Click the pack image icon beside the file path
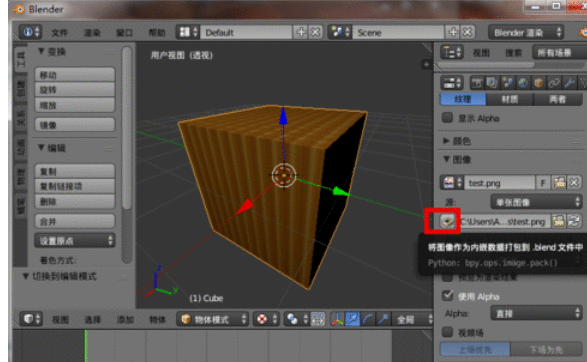The height and width of the screenshot is (362, 587). click(447, 221)
